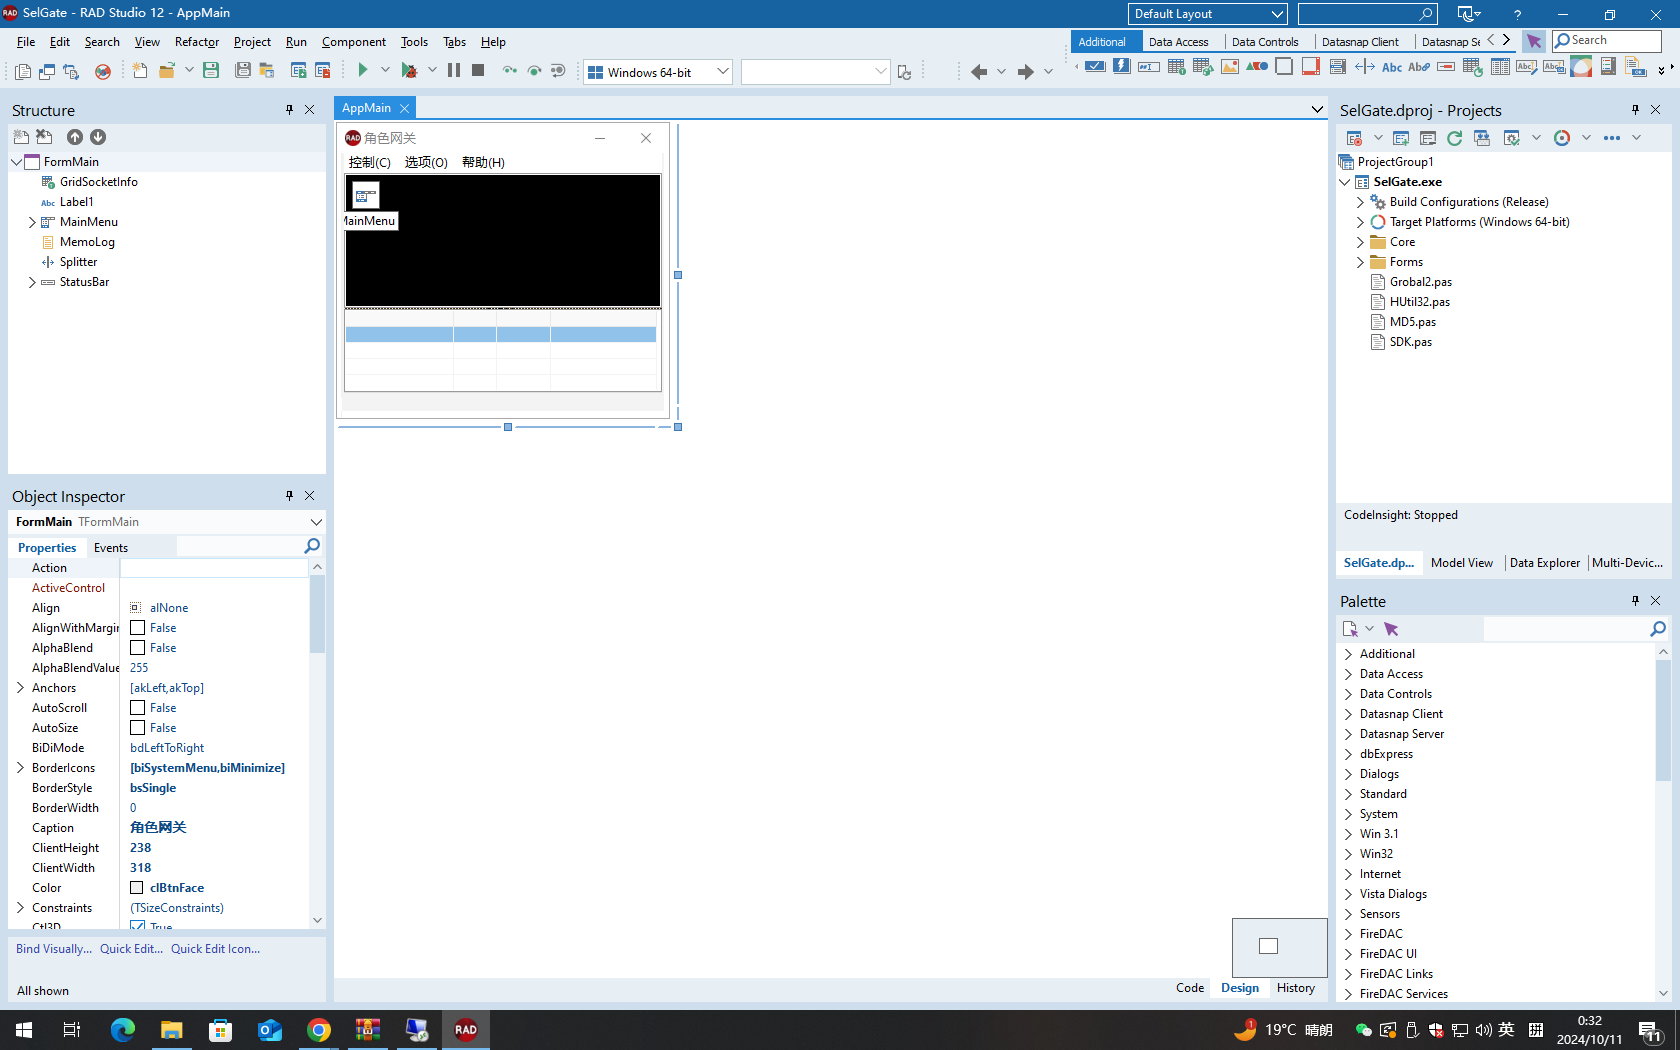This screenshot has height=1050, width=1680.
Task: Click the TStringGrid component icon
Action: pos(1176,67)
